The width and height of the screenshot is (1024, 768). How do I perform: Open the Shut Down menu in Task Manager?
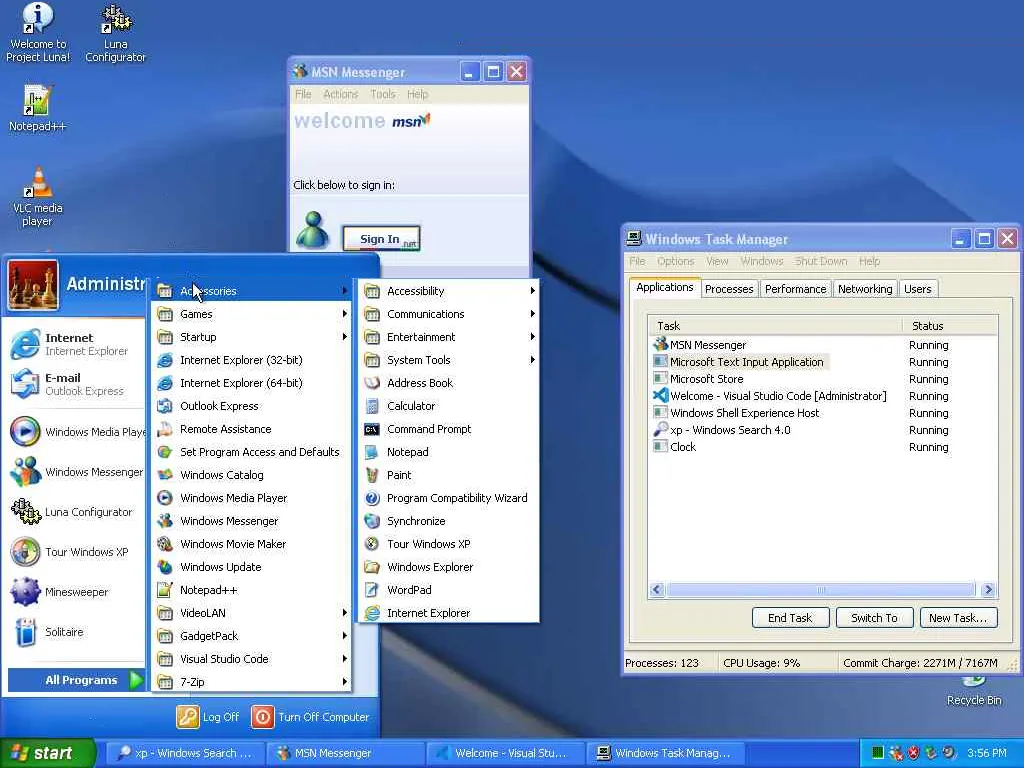click(821, 261)
